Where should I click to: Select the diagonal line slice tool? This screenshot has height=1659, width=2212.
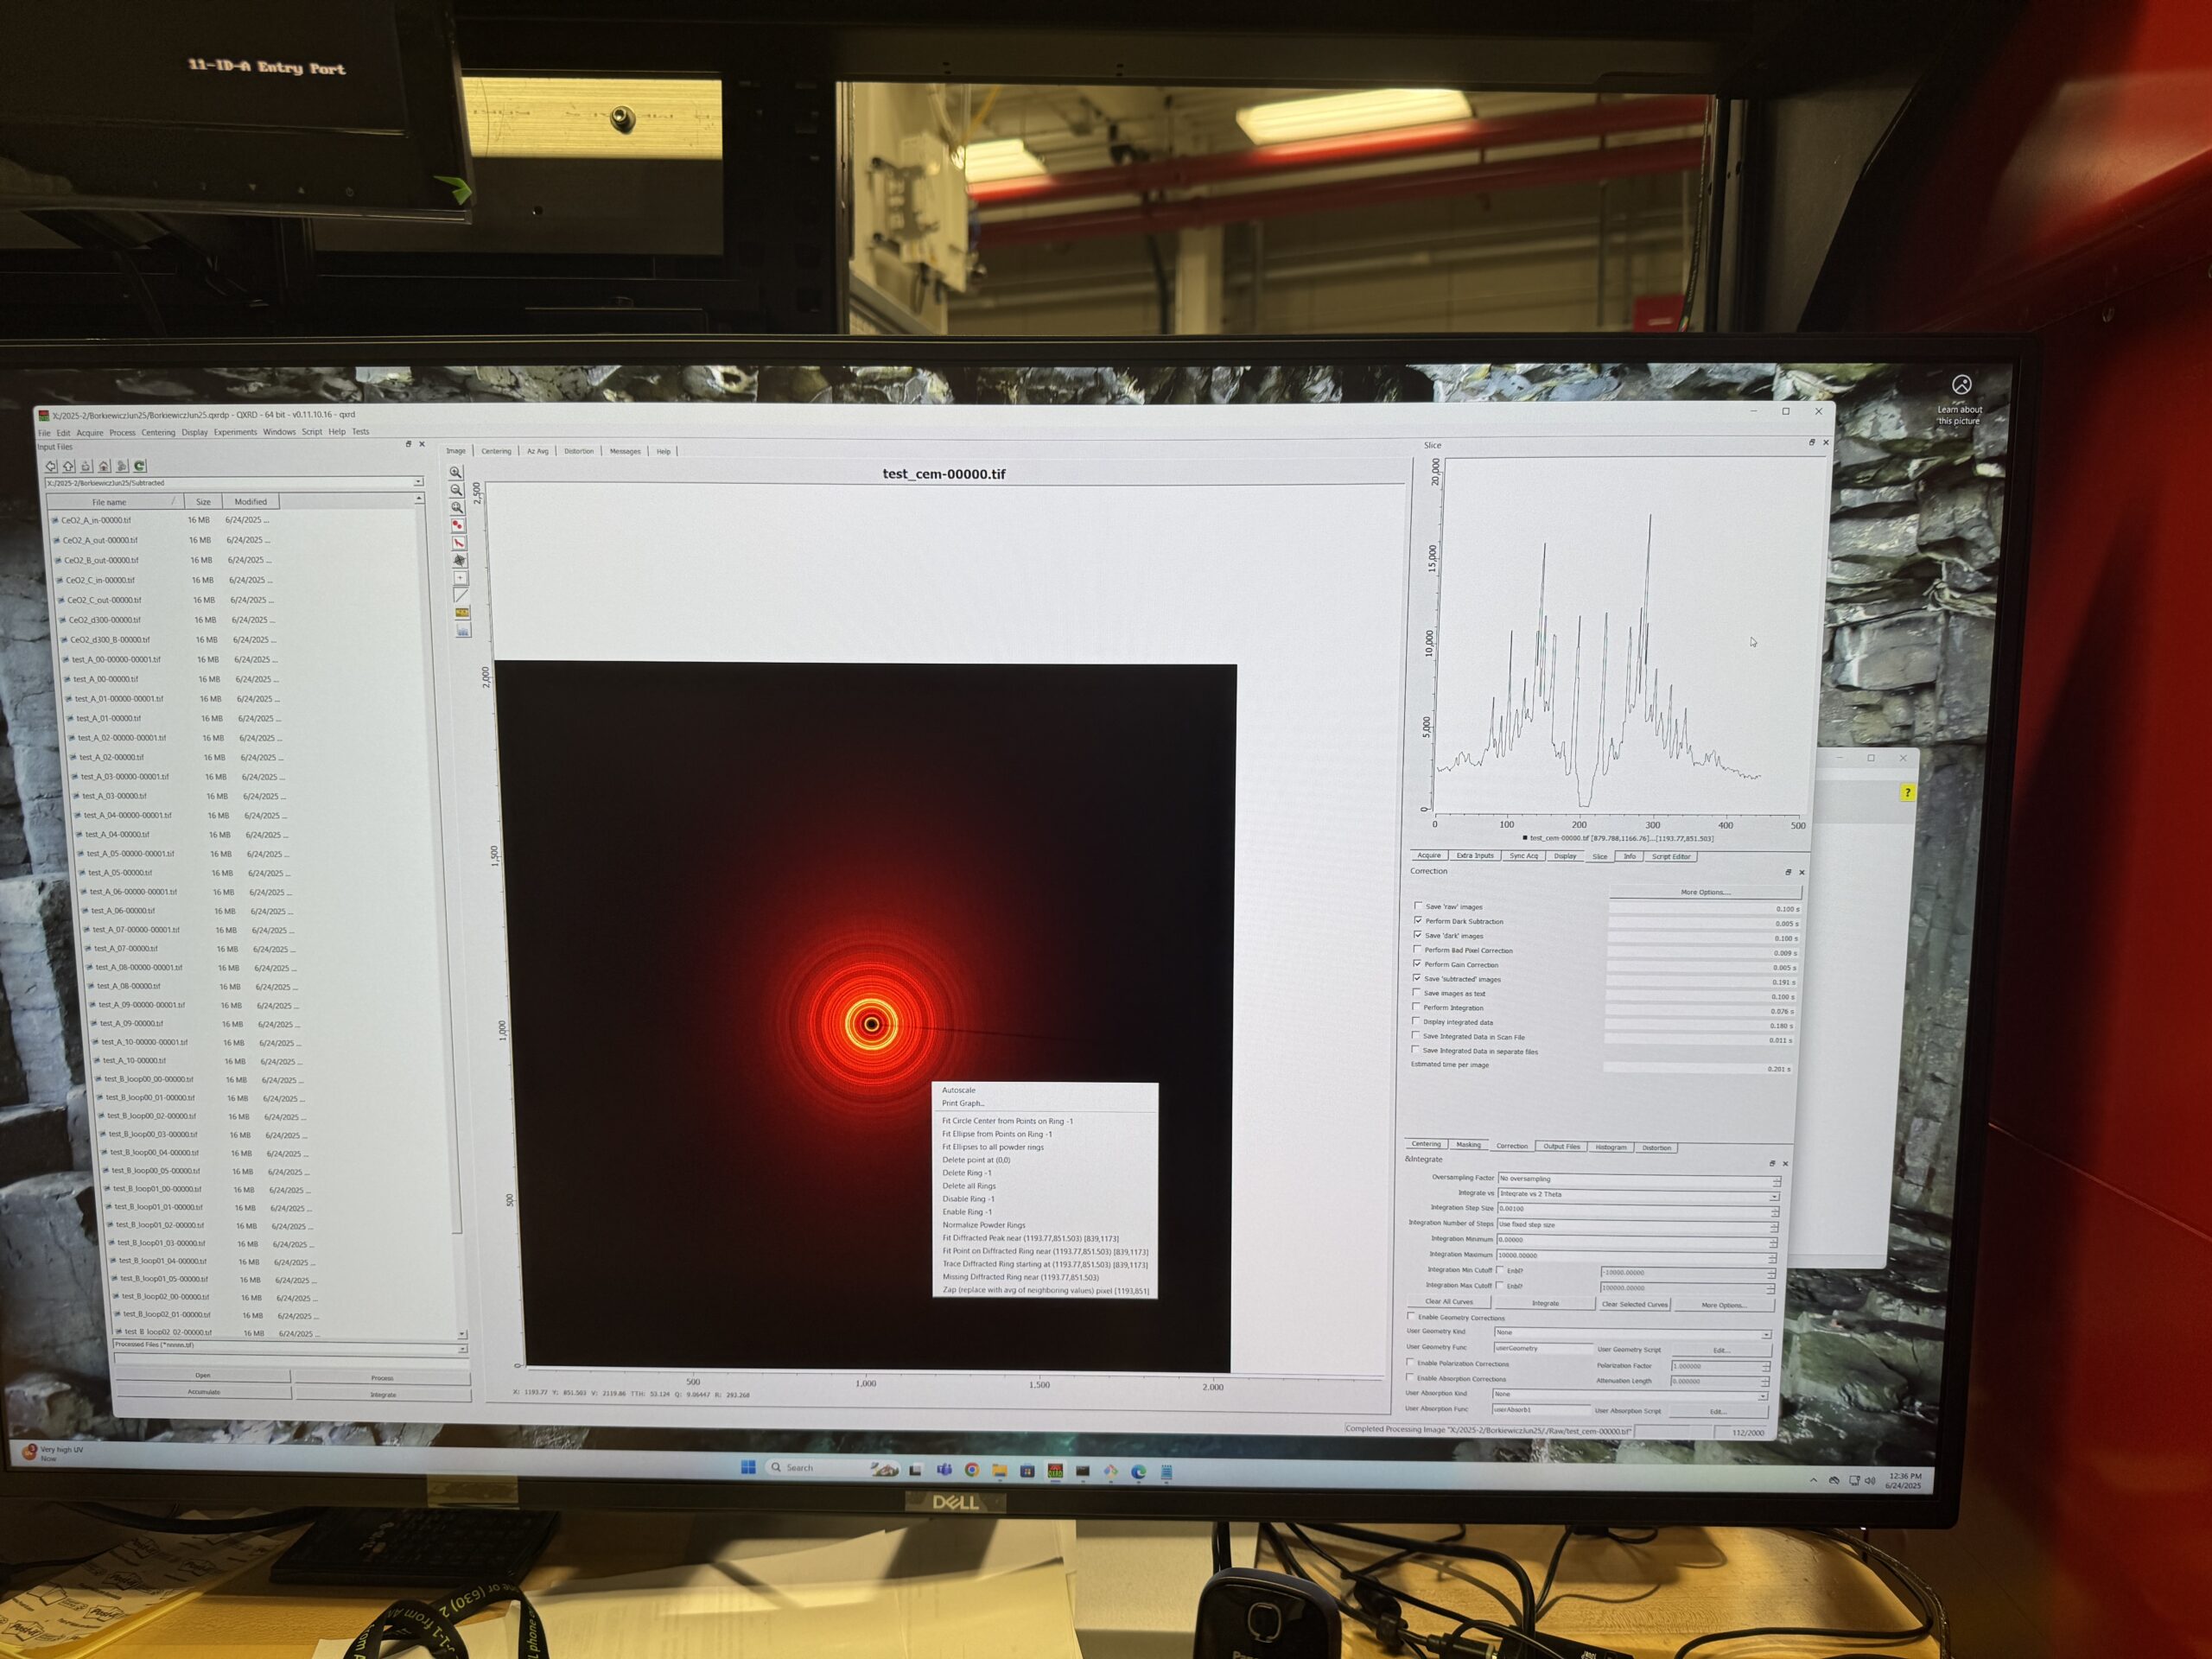click(461, 595)
